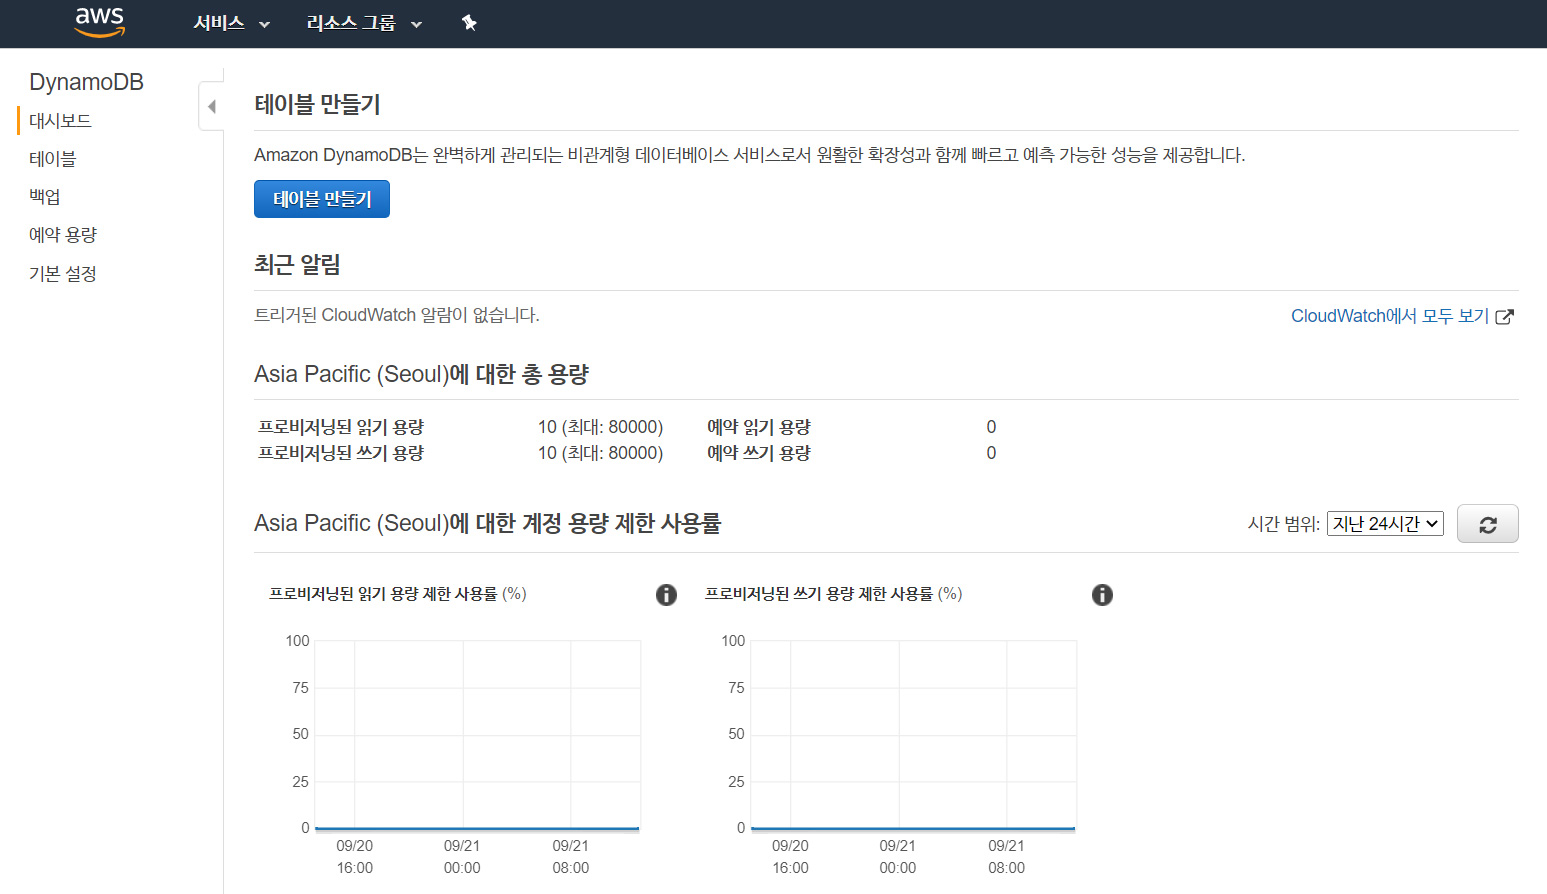The width and height of the screenshot is (1547, 894).
Task: Click the DynamoDB sidebar title
Action: pyautogui.click(x=86, y=82)
